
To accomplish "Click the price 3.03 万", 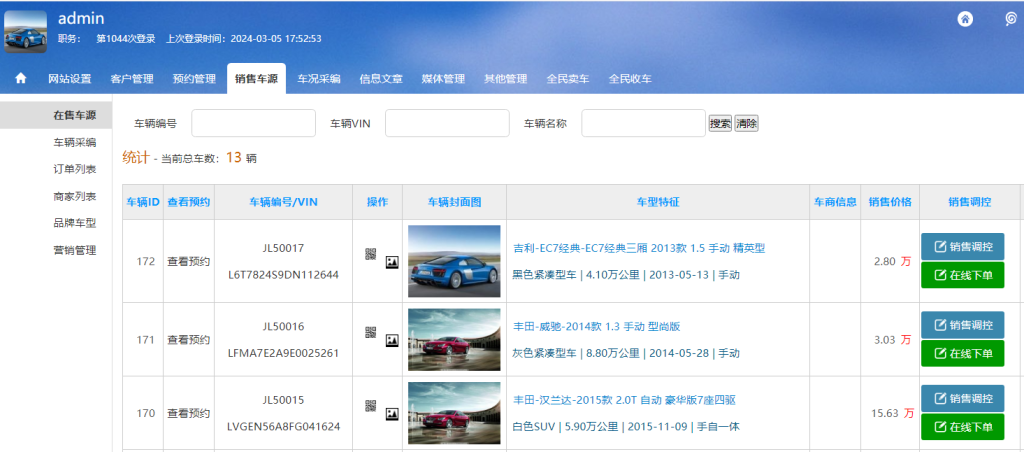I will point(893,340).
